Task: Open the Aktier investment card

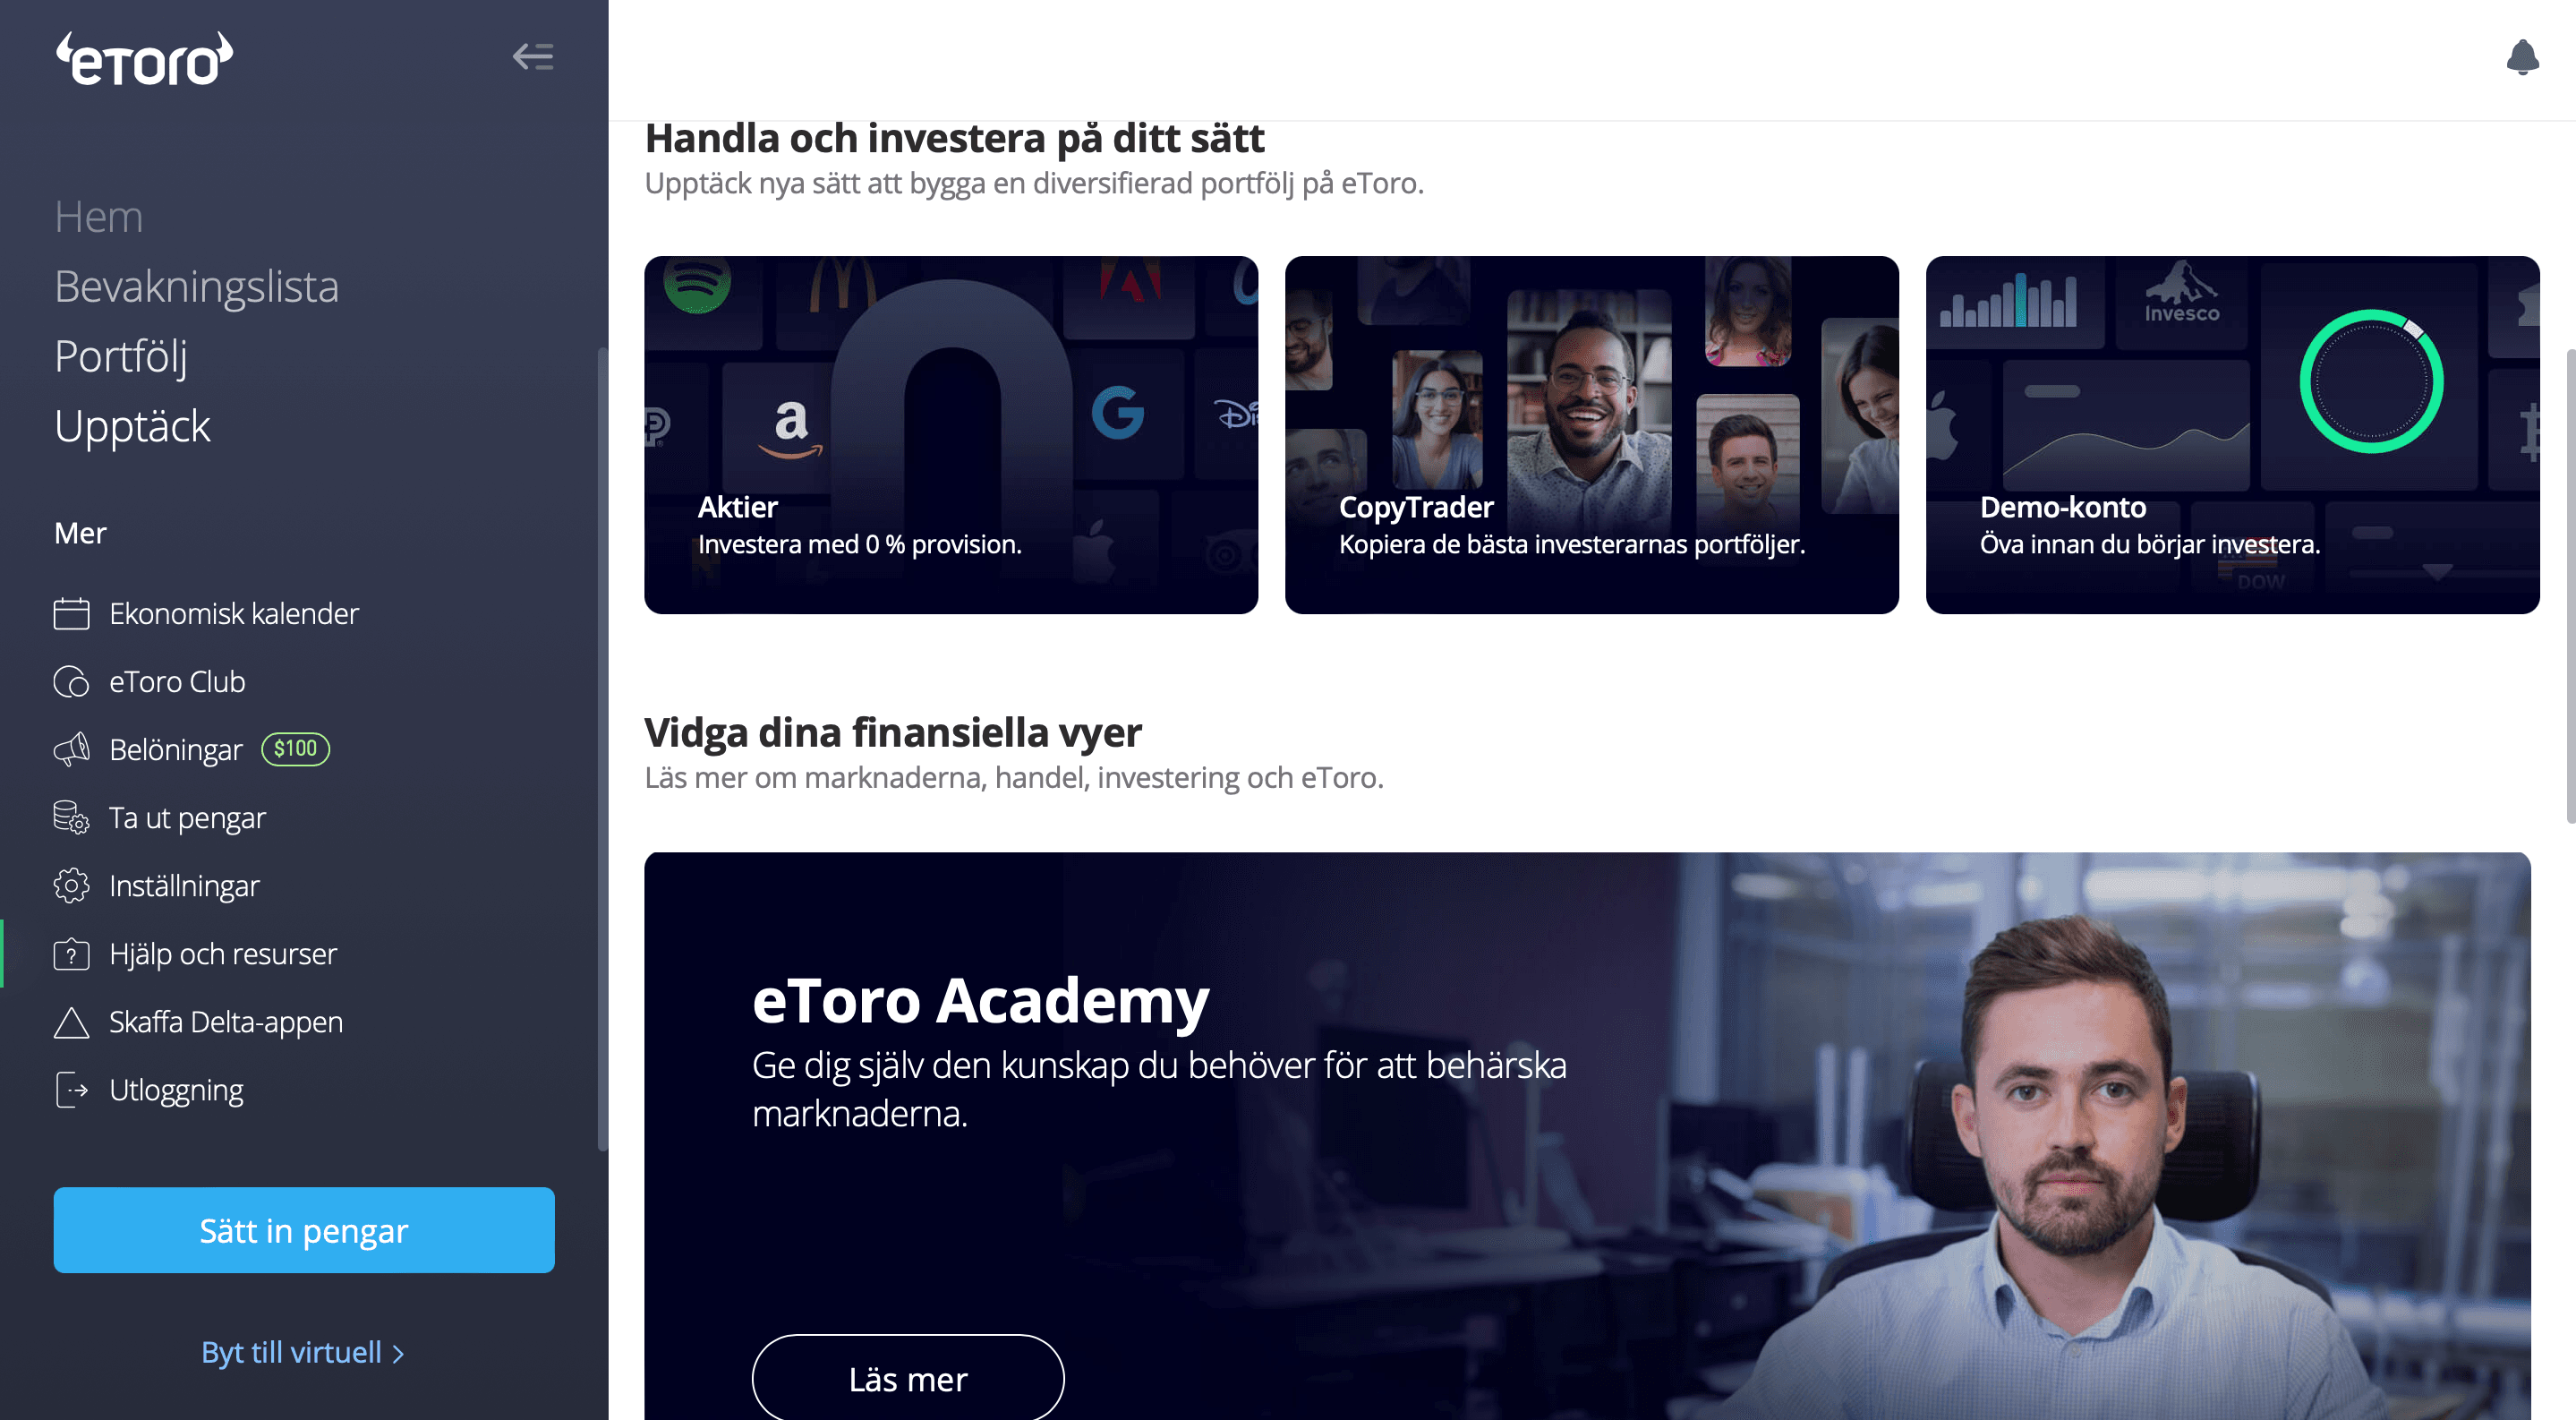Action: point(951,435)
